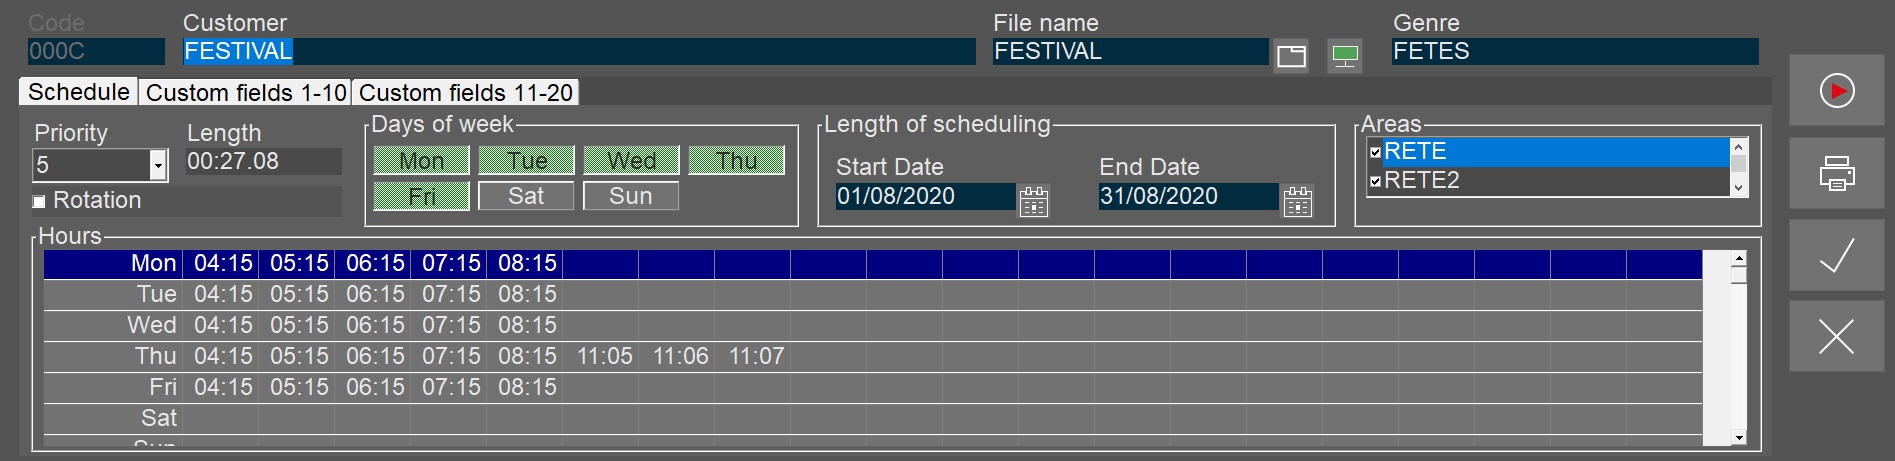
Task: Expand the Priority dropdown
Action: (158, 165)
